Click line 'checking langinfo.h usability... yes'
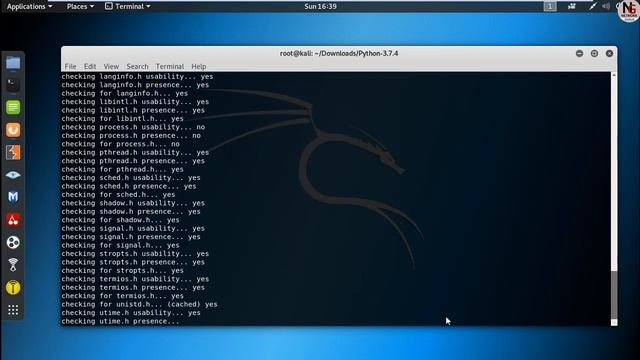Screen dimensions: 640x360 [x=138, y=76]
